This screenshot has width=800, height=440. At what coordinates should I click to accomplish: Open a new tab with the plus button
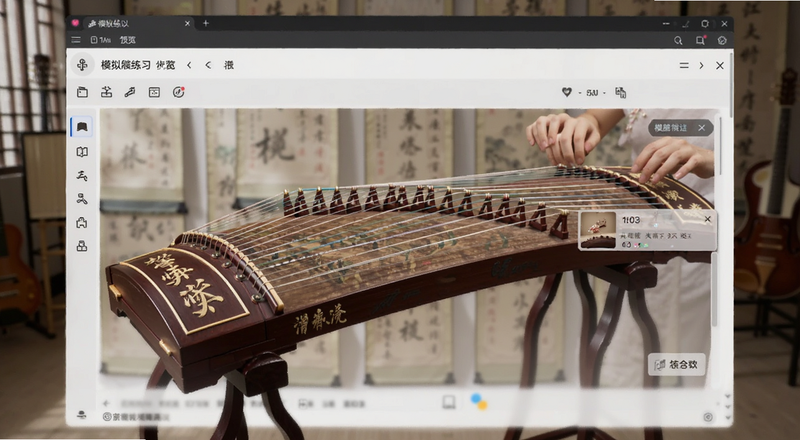pyautogui.click(x=206, y=23)
